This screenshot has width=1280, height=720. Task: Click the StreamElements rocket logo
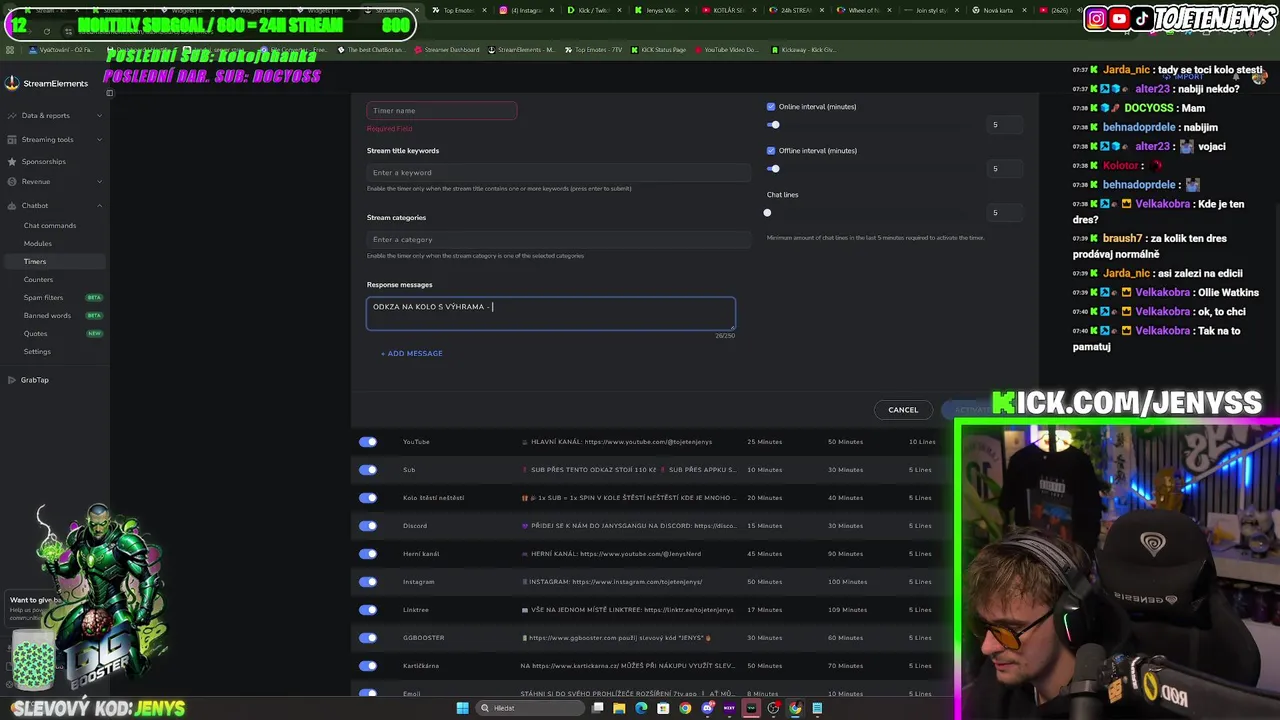pyautogui.click(x=12, y=83)
